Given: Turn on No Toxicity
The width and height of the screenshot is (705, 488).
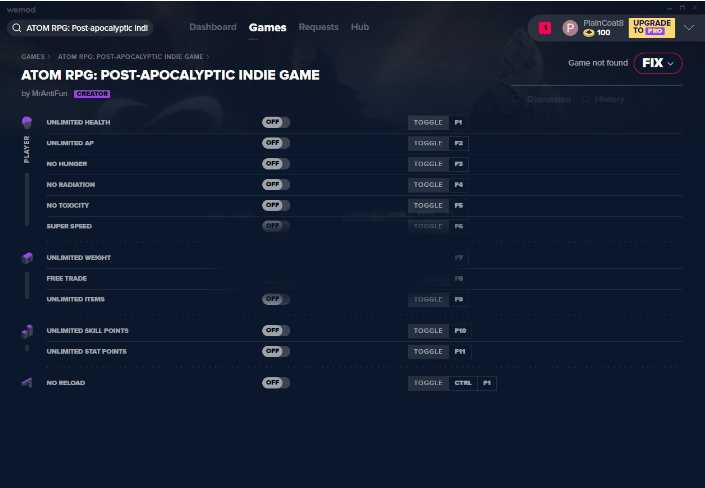Looking at the screenshot, I should [x=276, y=205].
